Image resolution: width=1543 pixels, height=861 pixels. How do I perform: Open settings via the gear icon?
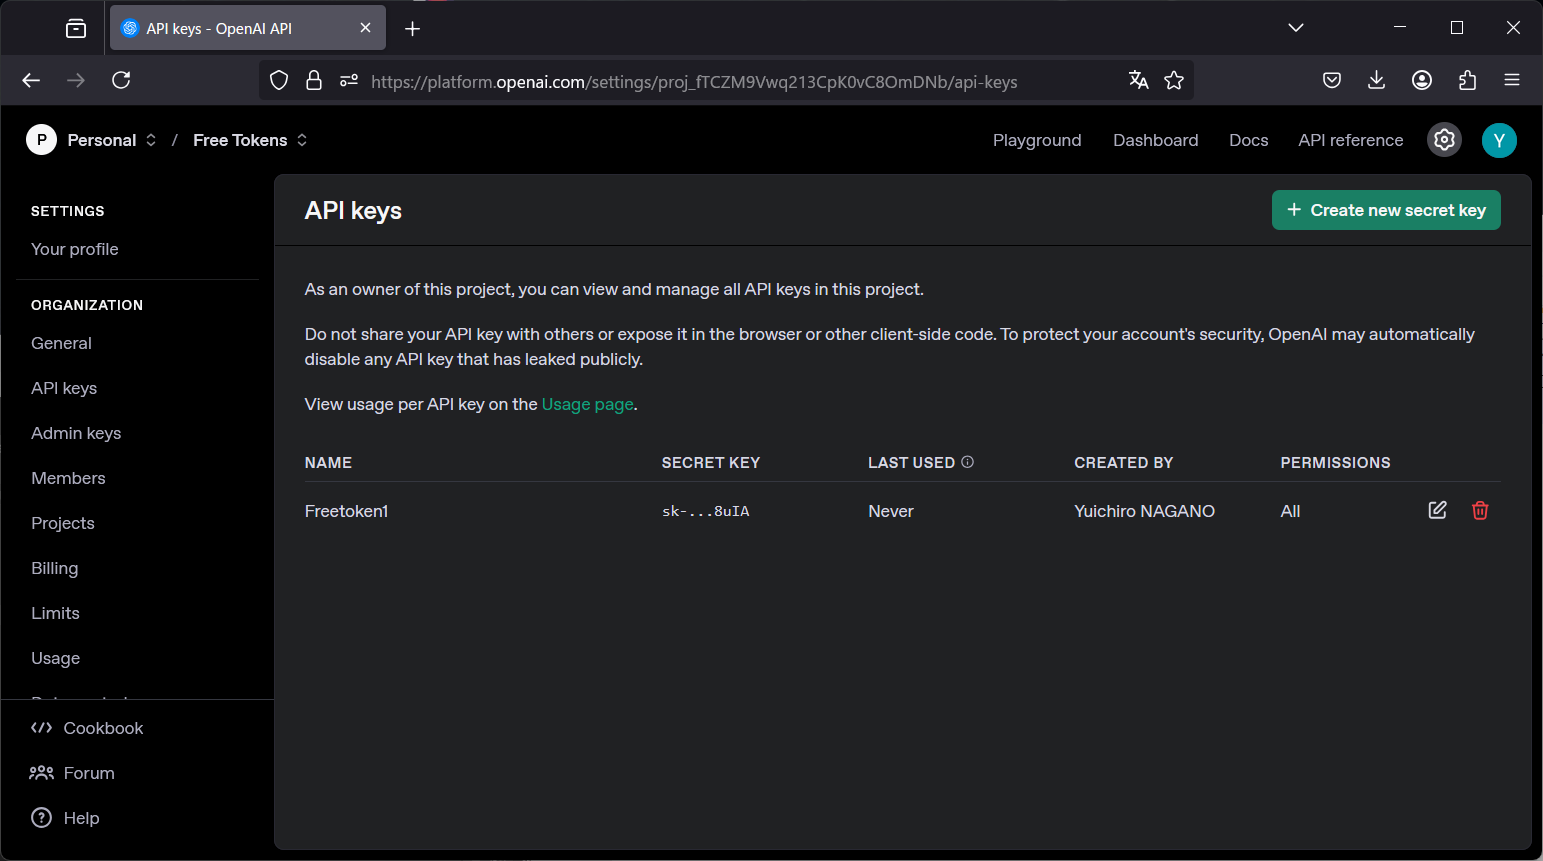[1444, 140]
